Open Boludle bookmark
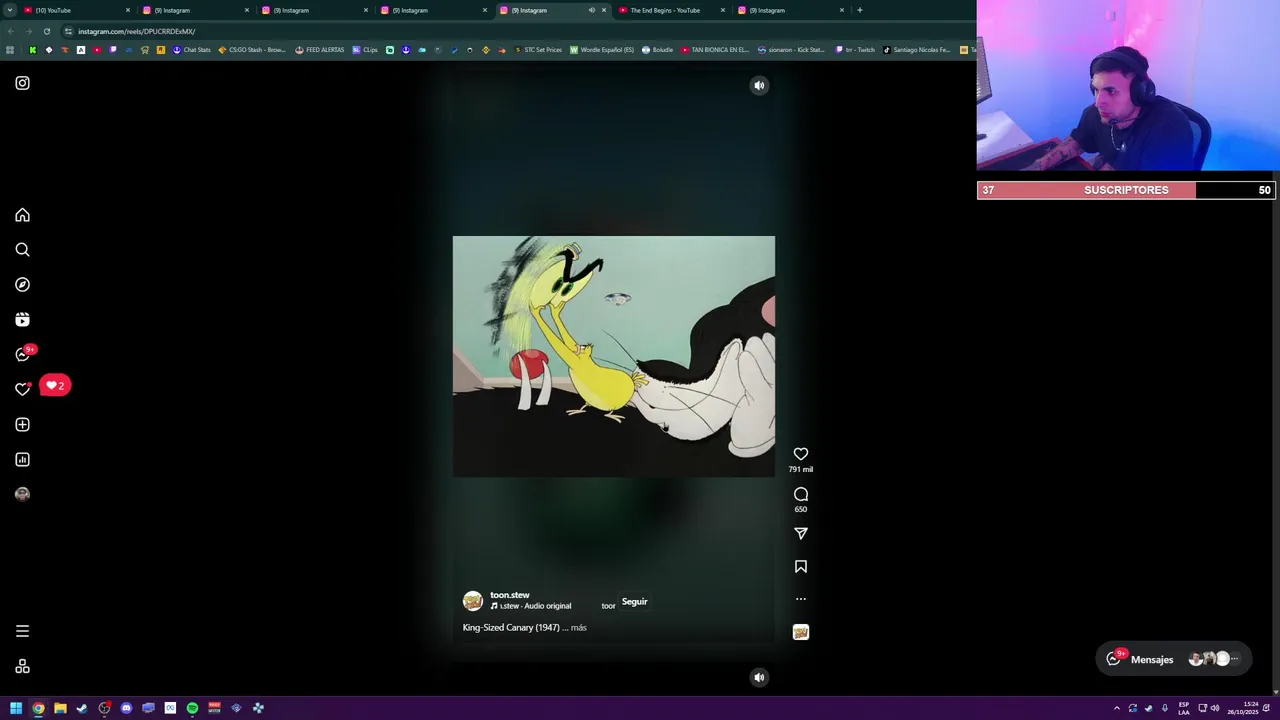Screen dimensions: 1280x720 coord(657,50)
